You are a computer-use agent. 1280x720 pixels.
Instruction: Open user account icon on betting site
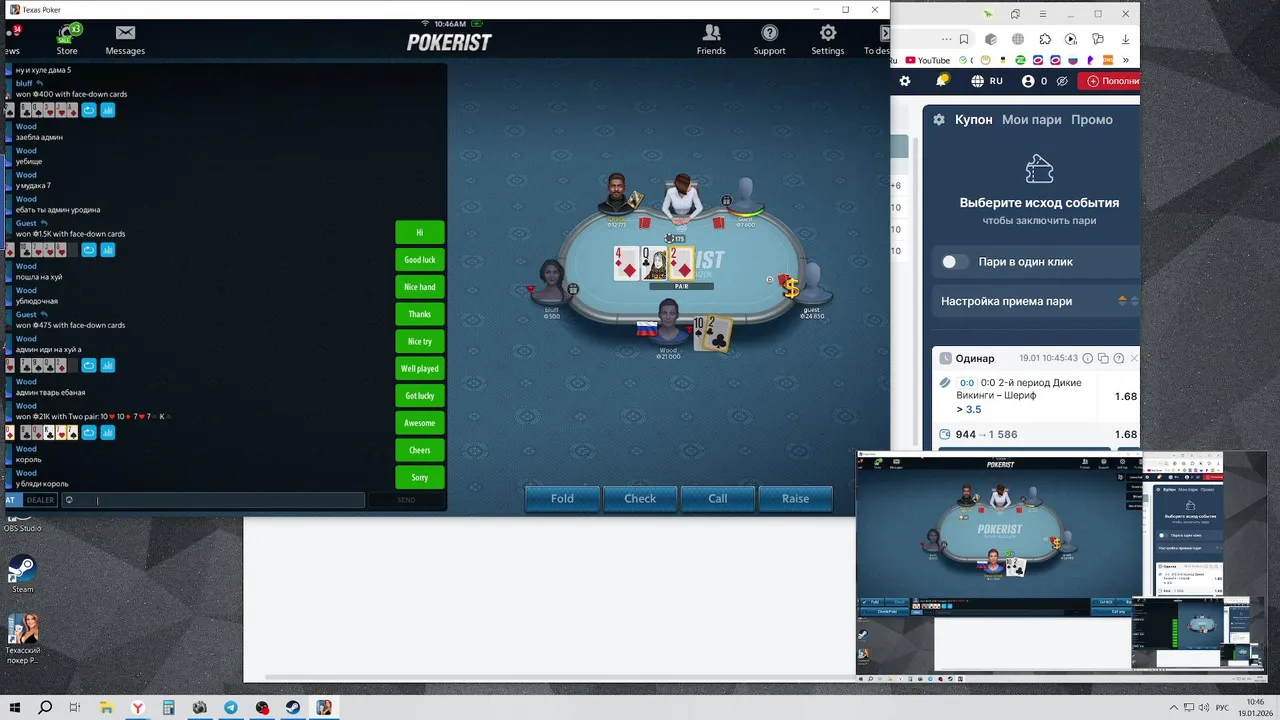(x=1028, y=81)
